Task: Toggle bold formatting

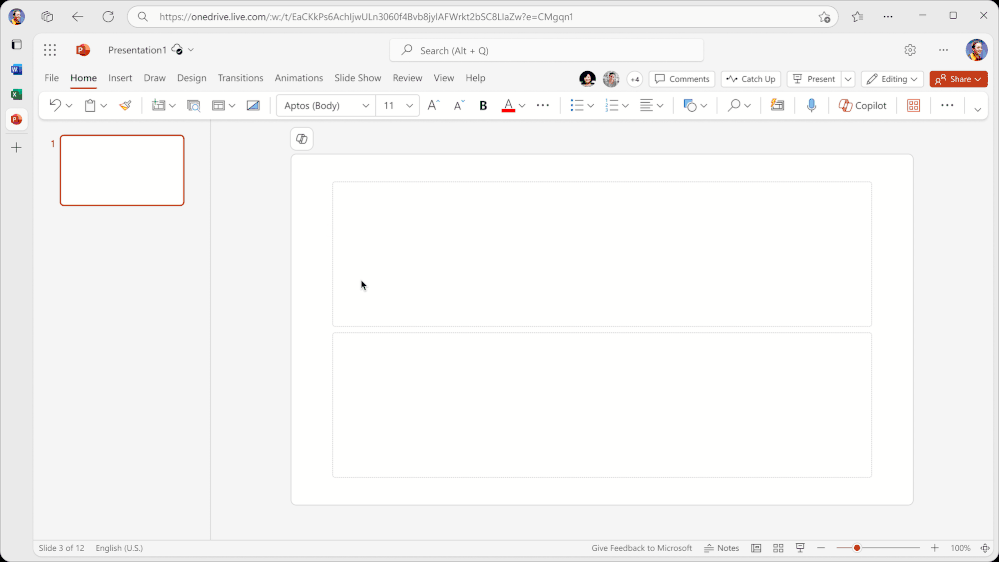Action: tap(483, 105)
